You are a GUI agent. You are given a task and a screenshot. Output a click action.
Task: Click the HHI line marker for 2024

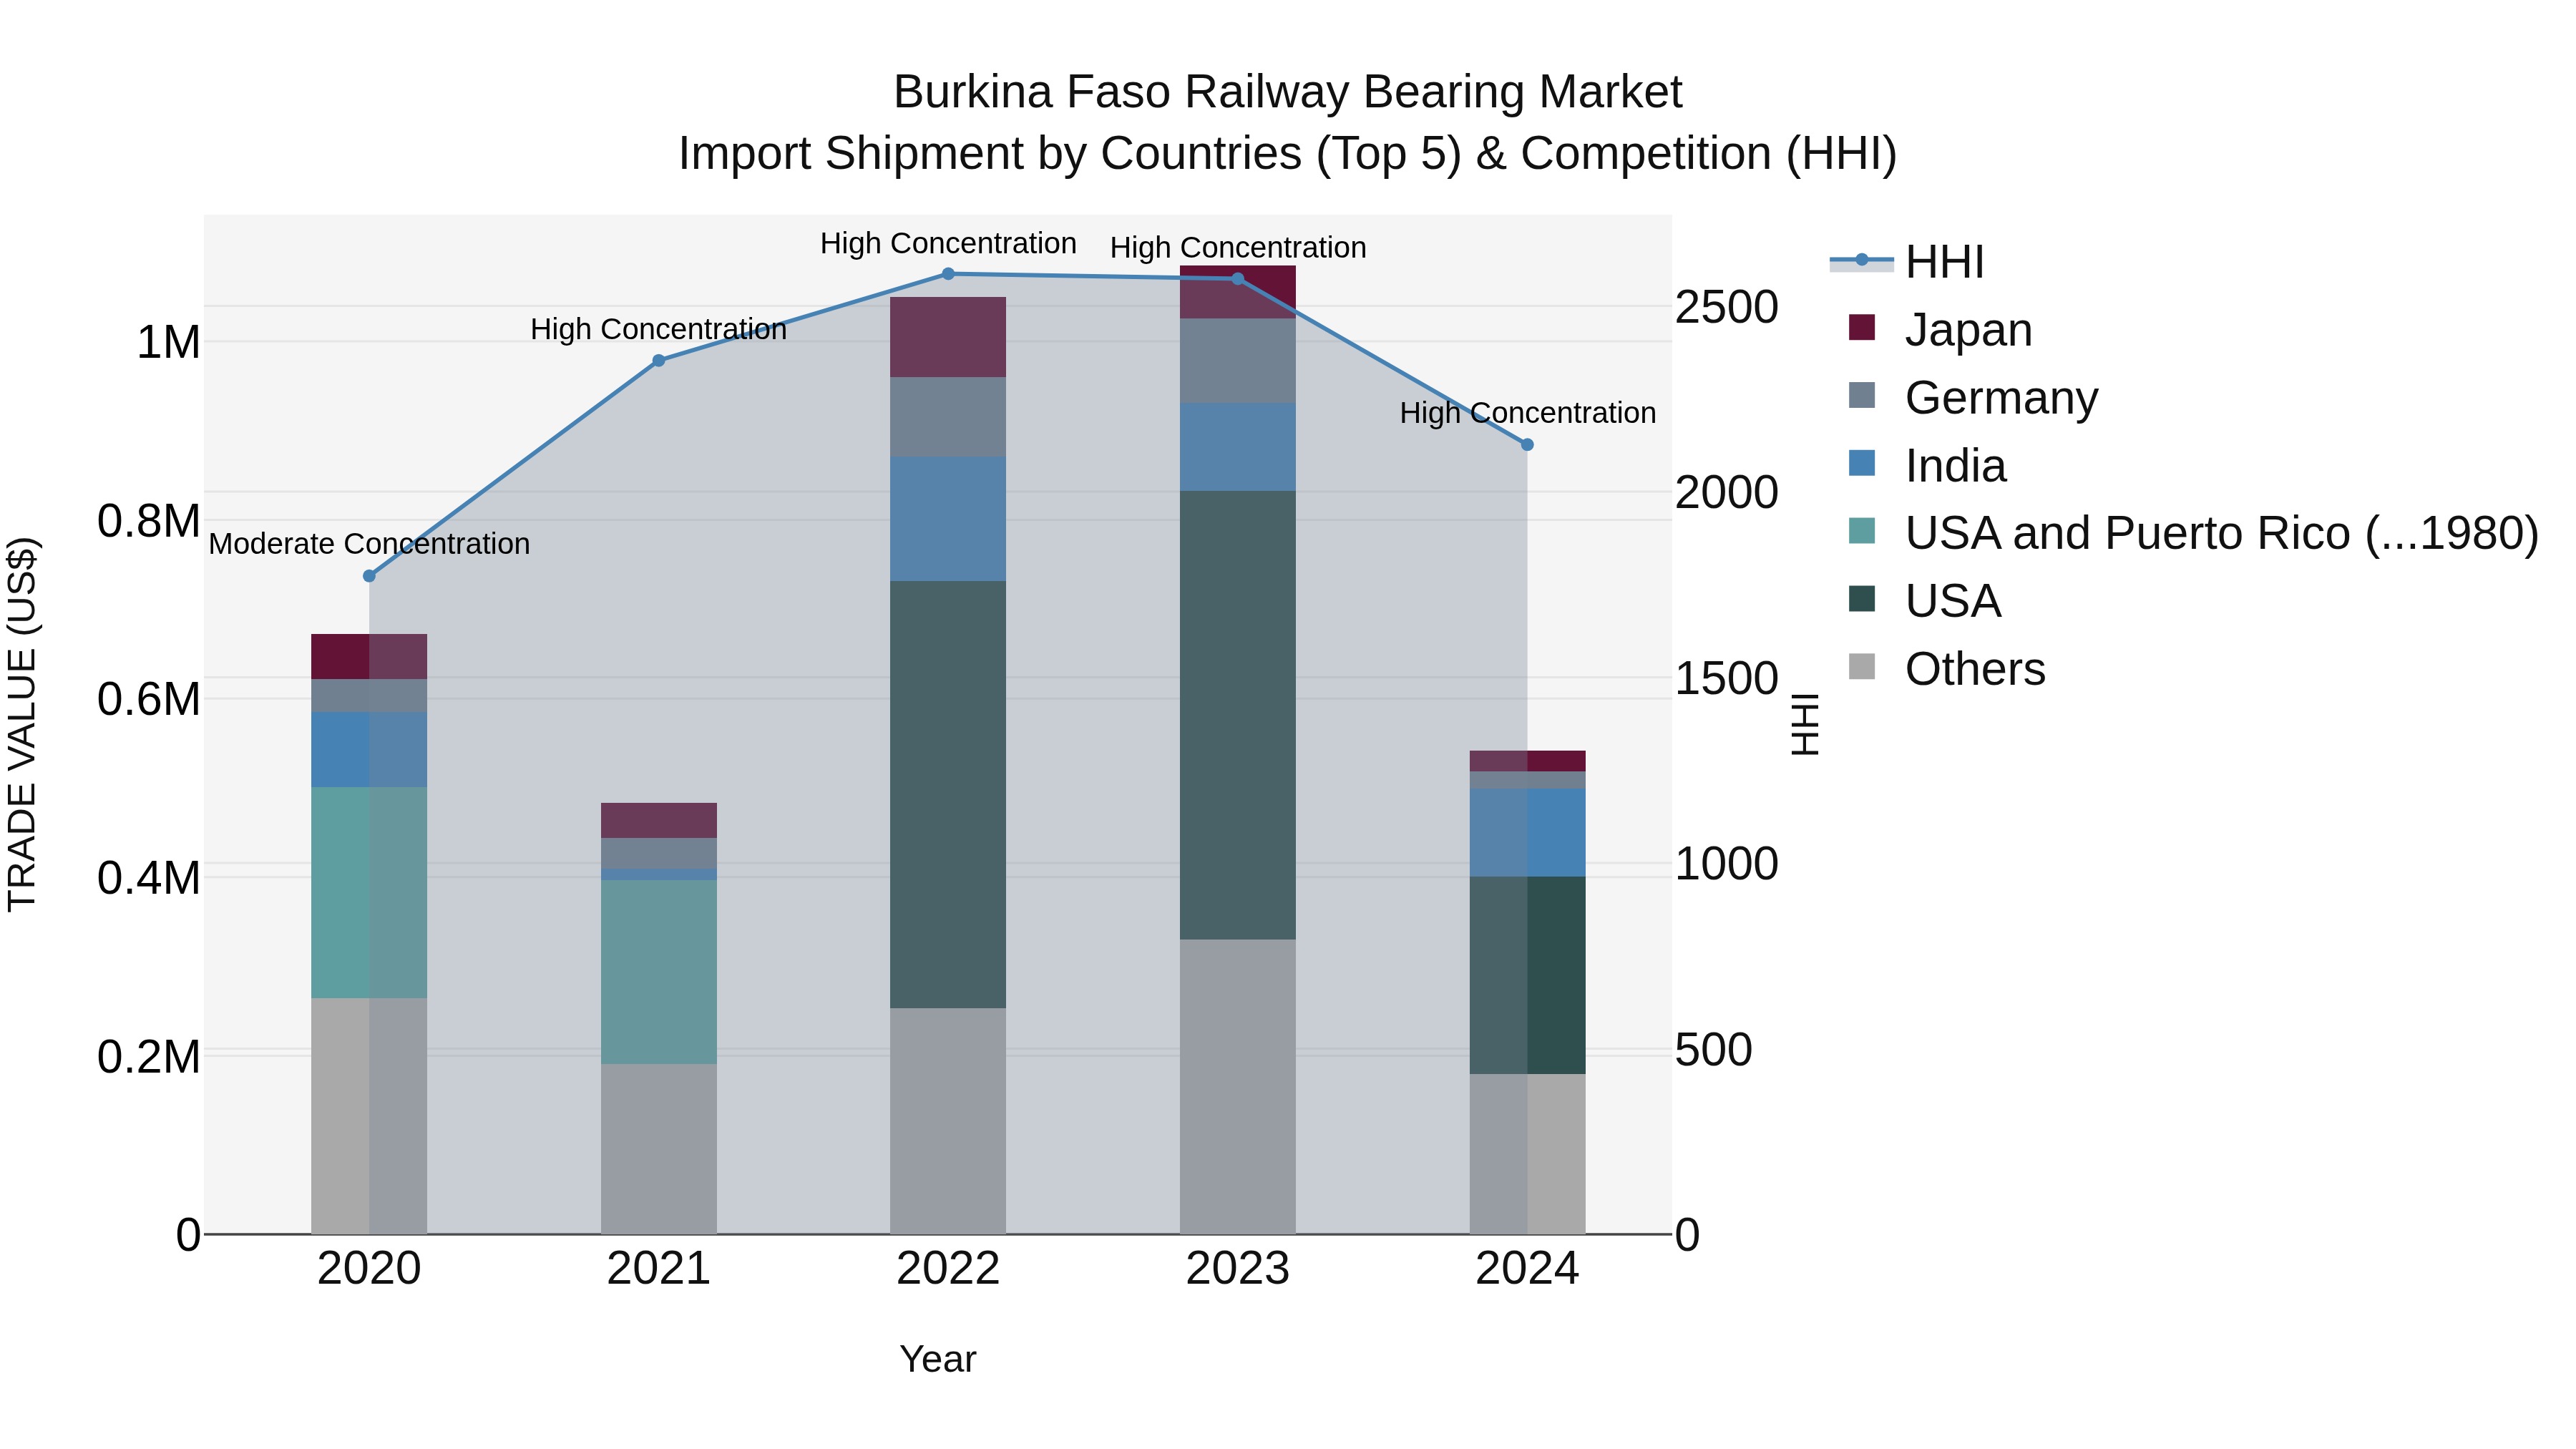[x=1527, y=445]
